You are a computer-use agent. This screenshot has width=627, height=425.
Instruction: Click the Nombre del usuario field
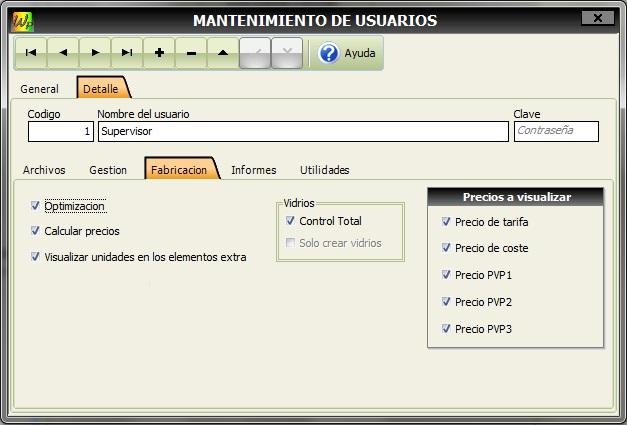pos(303,131)
